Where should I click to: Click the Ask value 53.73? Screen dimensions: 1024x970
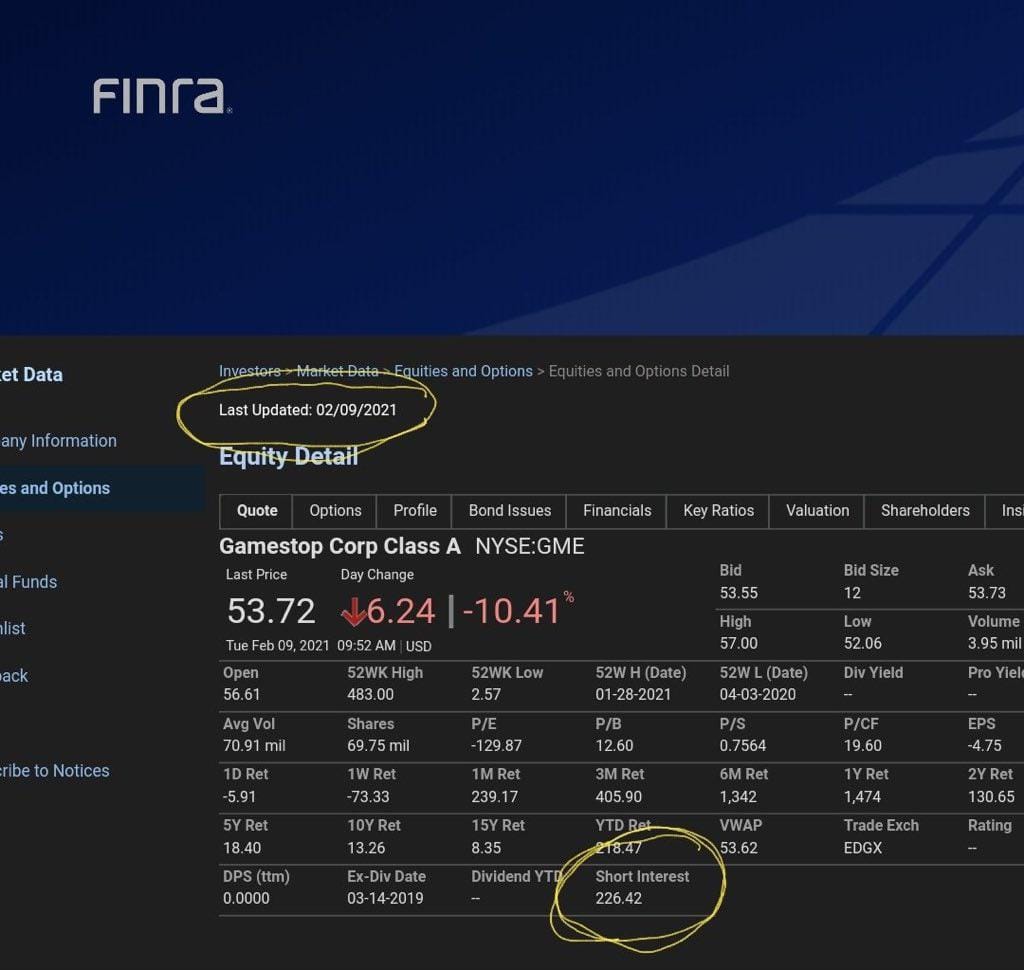[x=987, y=593]
